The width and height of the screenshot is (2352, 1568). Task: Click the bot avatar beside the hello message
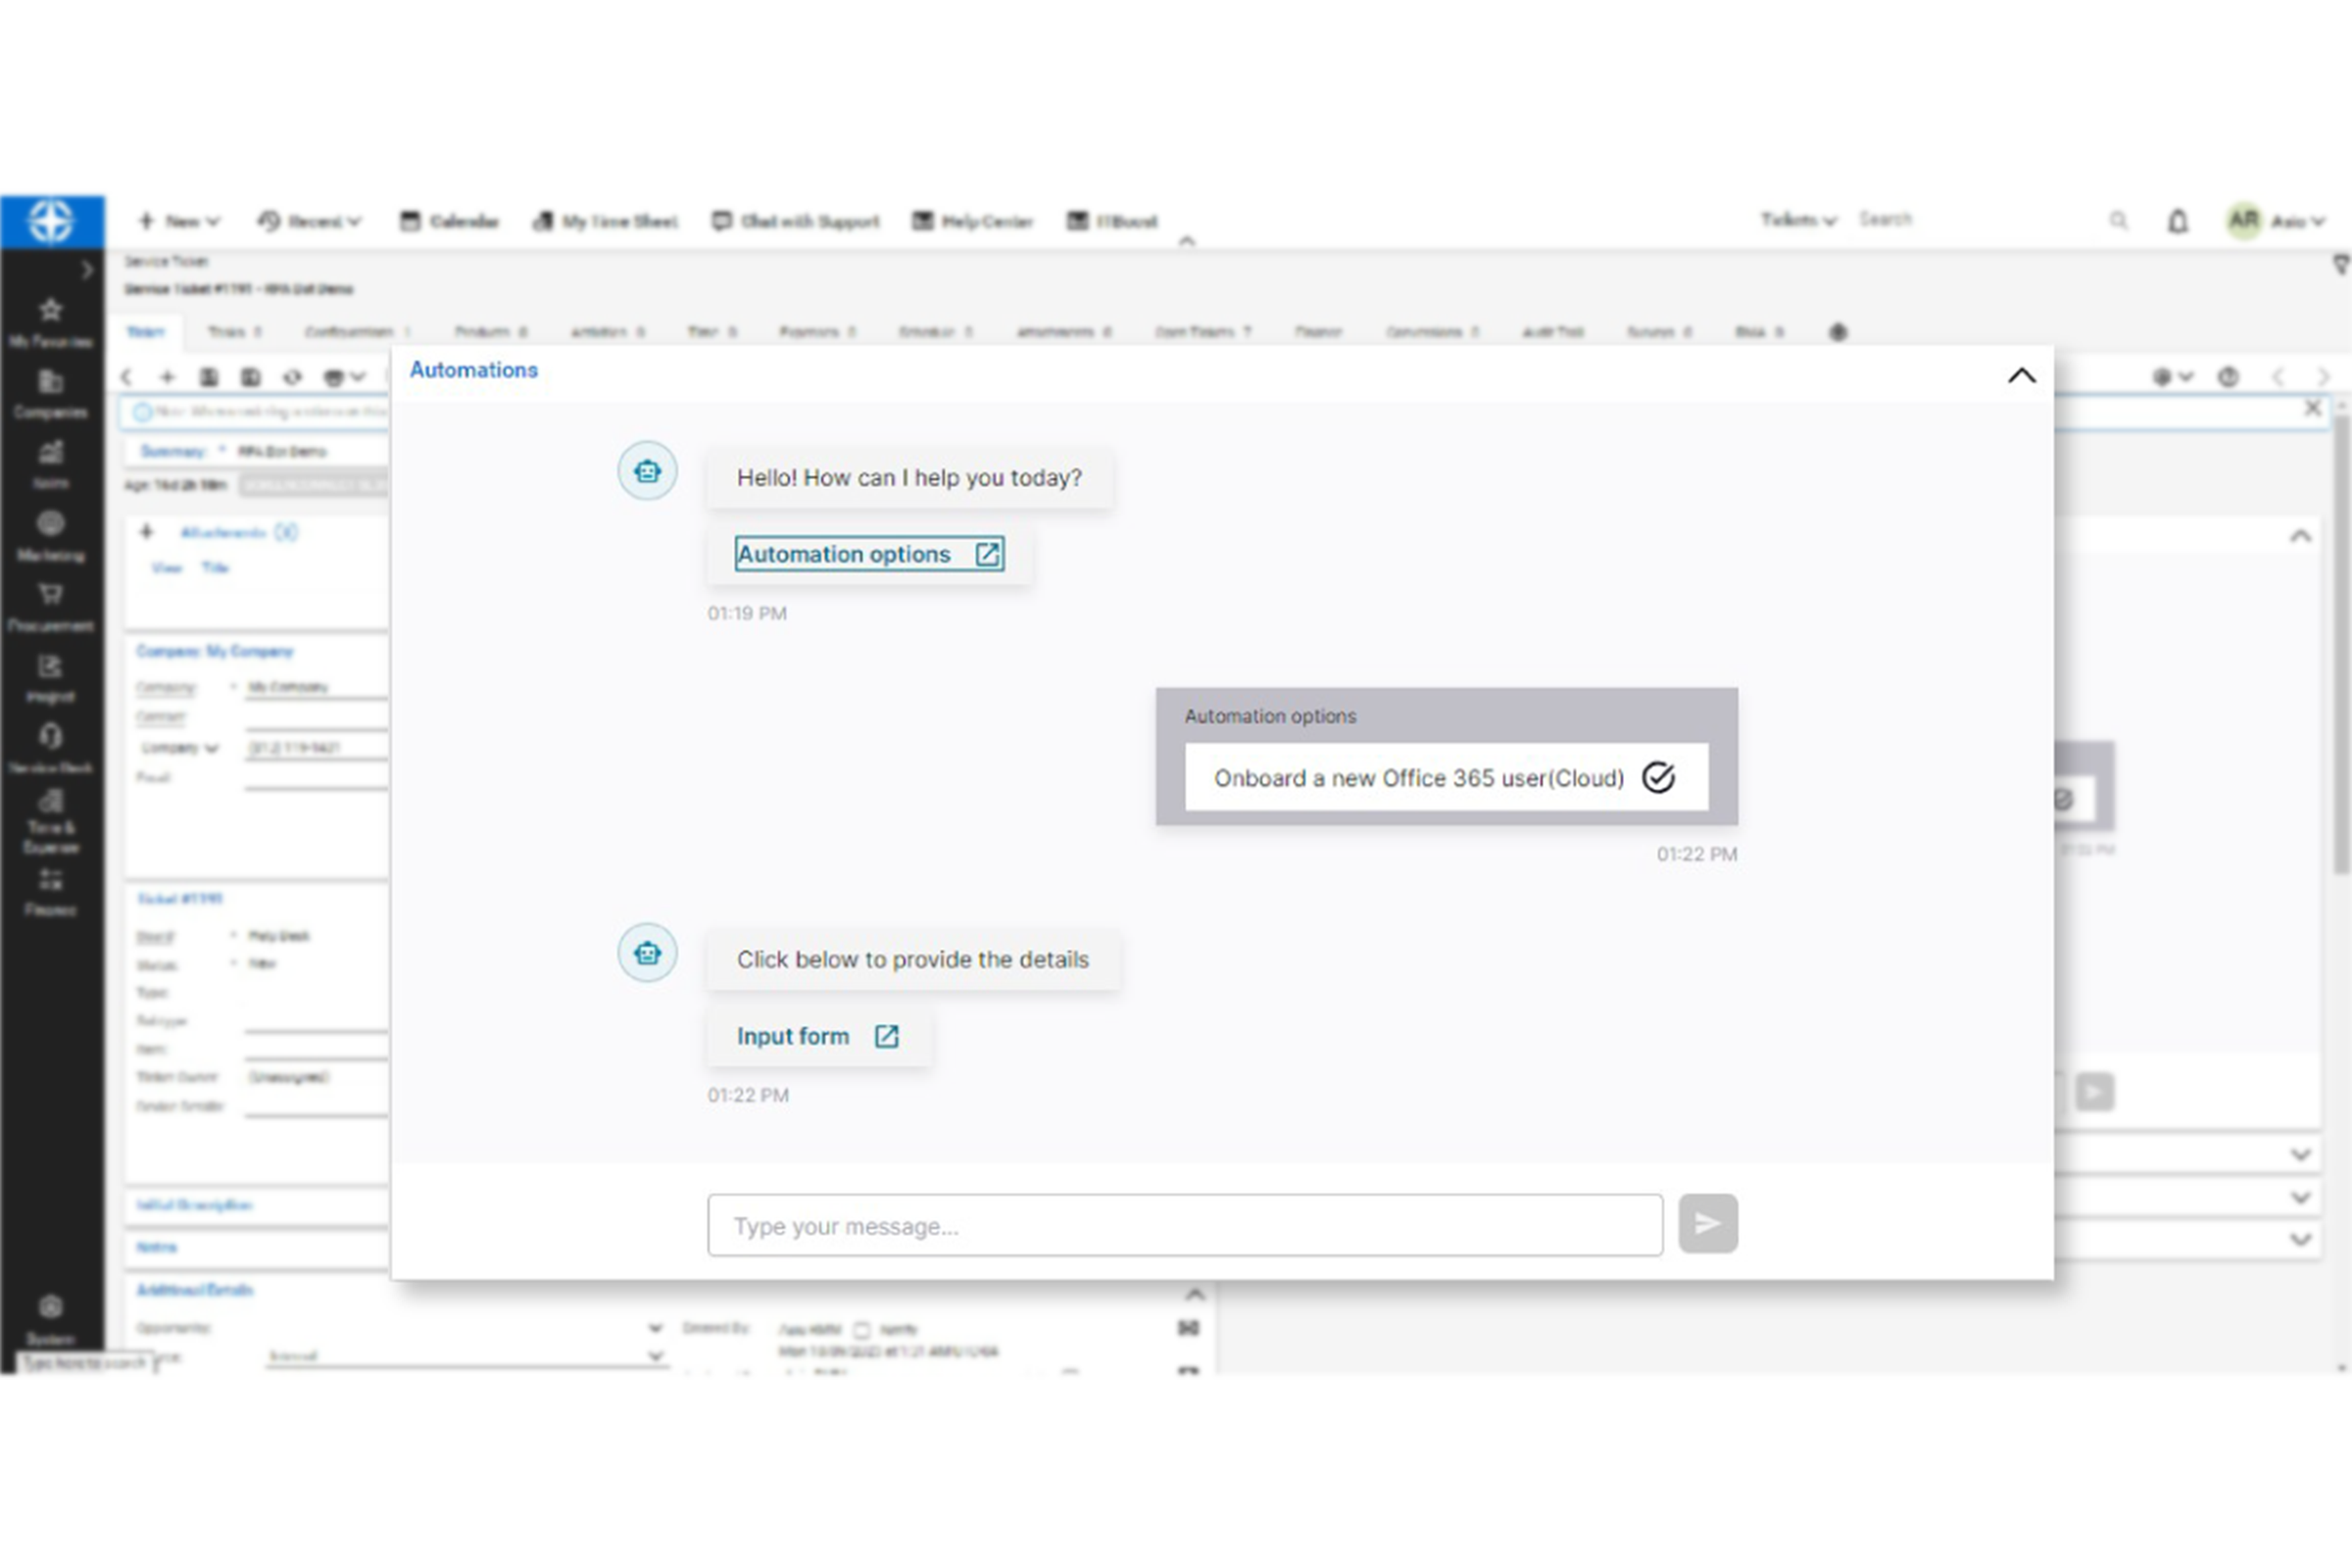tap(647, 471)
